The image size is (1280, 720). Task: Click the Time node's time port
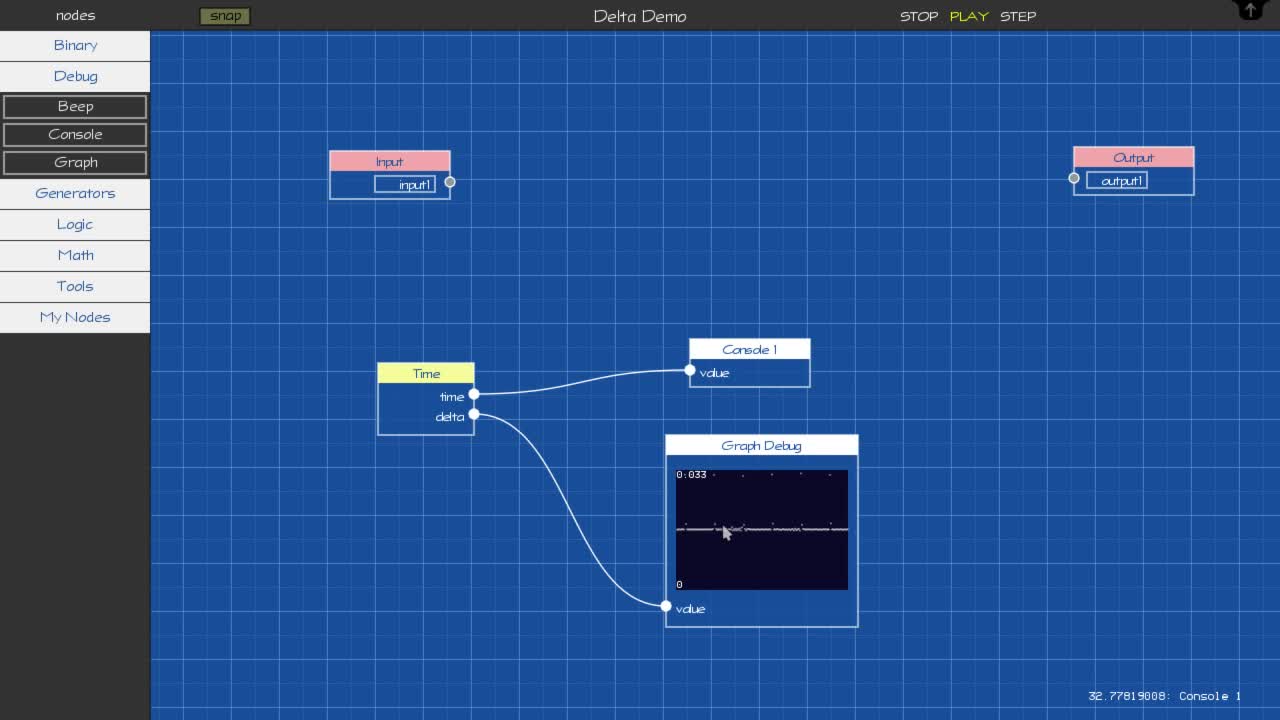[474, 394]
